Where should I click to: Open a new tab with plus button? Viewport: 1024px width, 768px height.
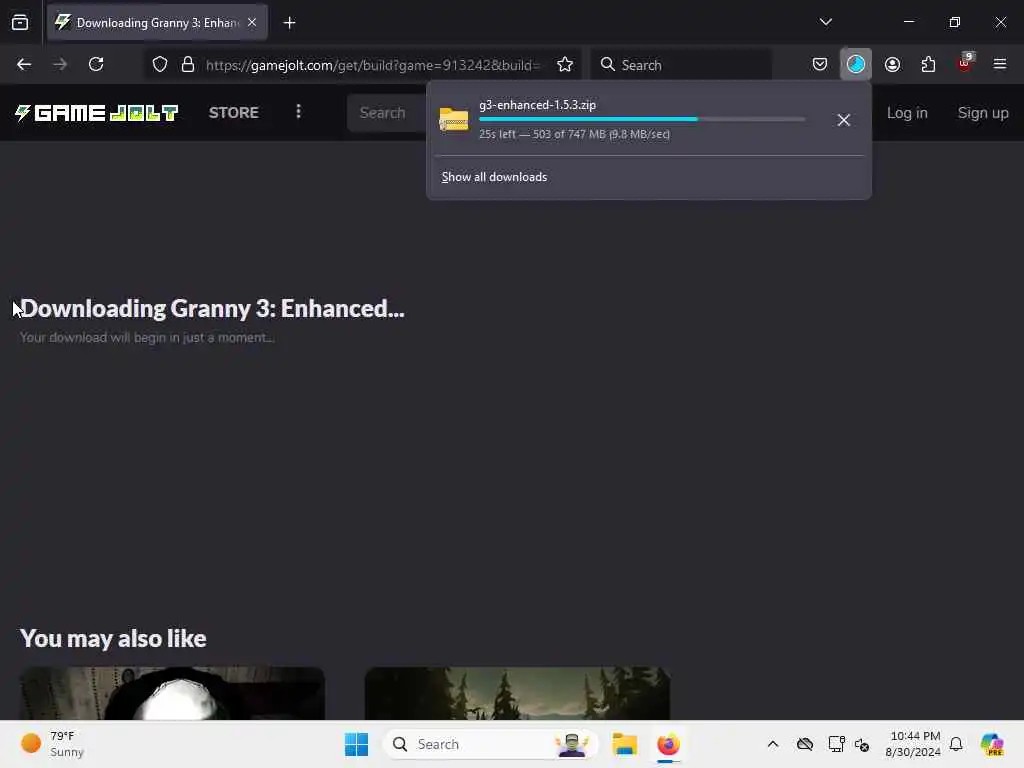tap(289, 23)
